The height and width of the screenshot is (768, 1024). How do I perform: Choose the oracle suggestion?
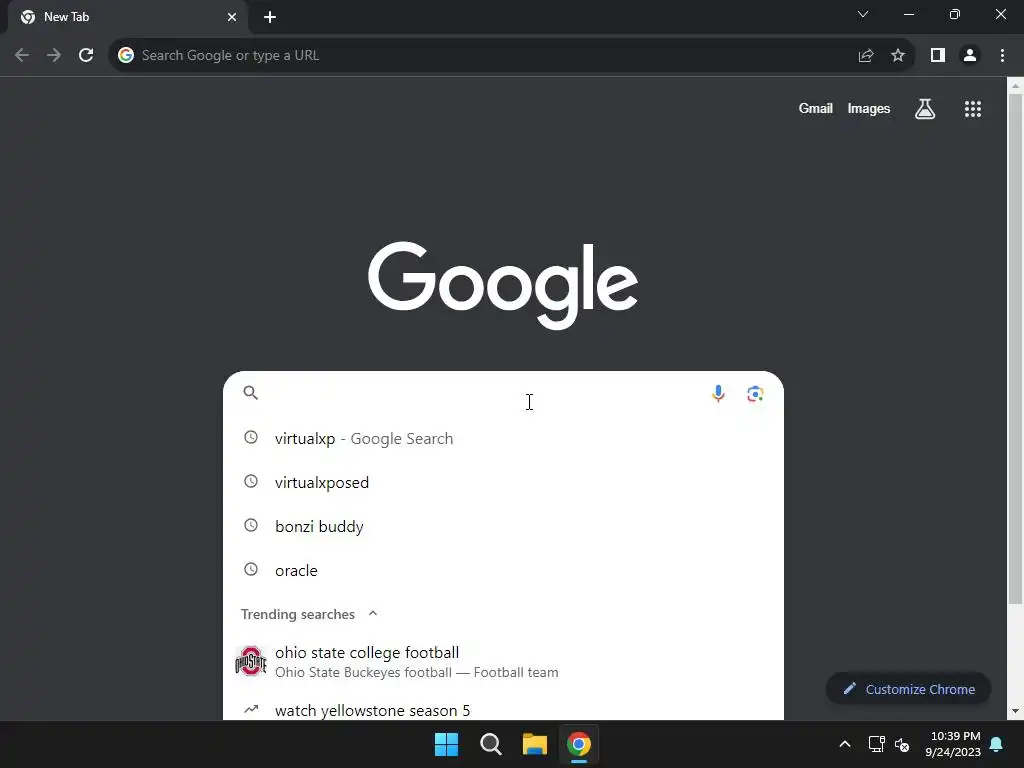(x=503, y=570)
